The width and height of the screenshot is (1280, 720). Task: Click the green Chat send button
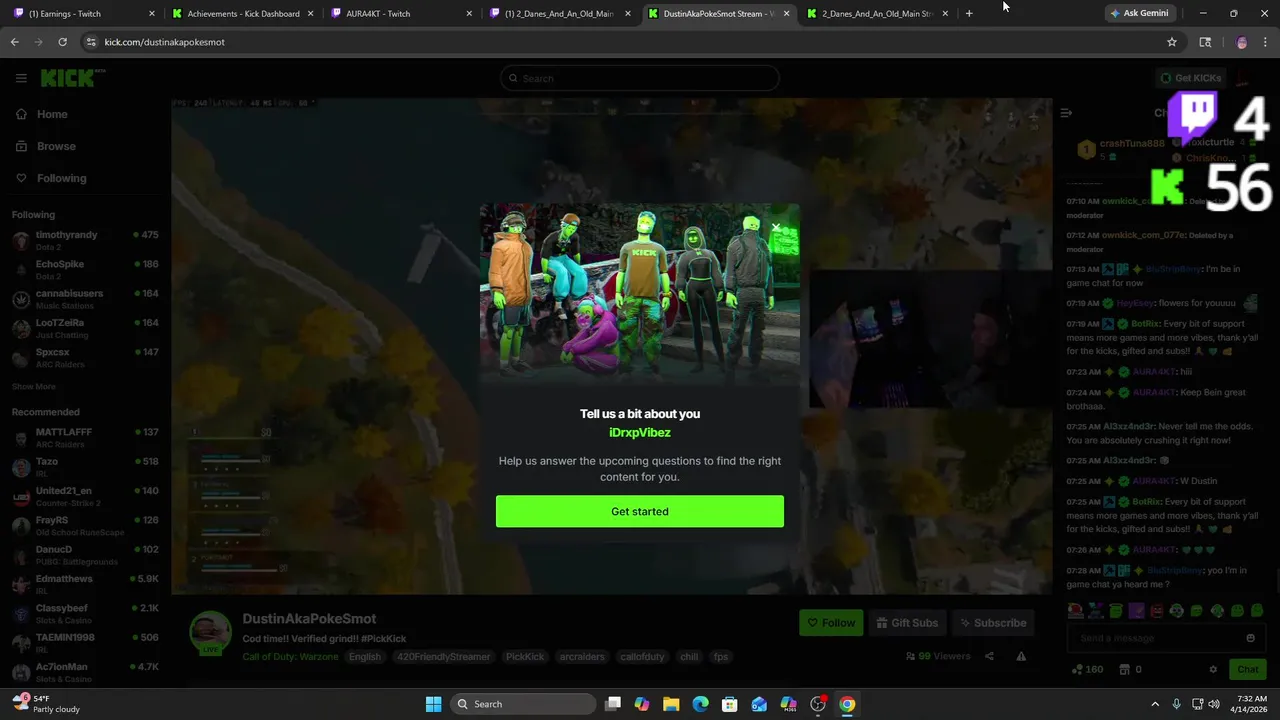tap(1247, 669)
